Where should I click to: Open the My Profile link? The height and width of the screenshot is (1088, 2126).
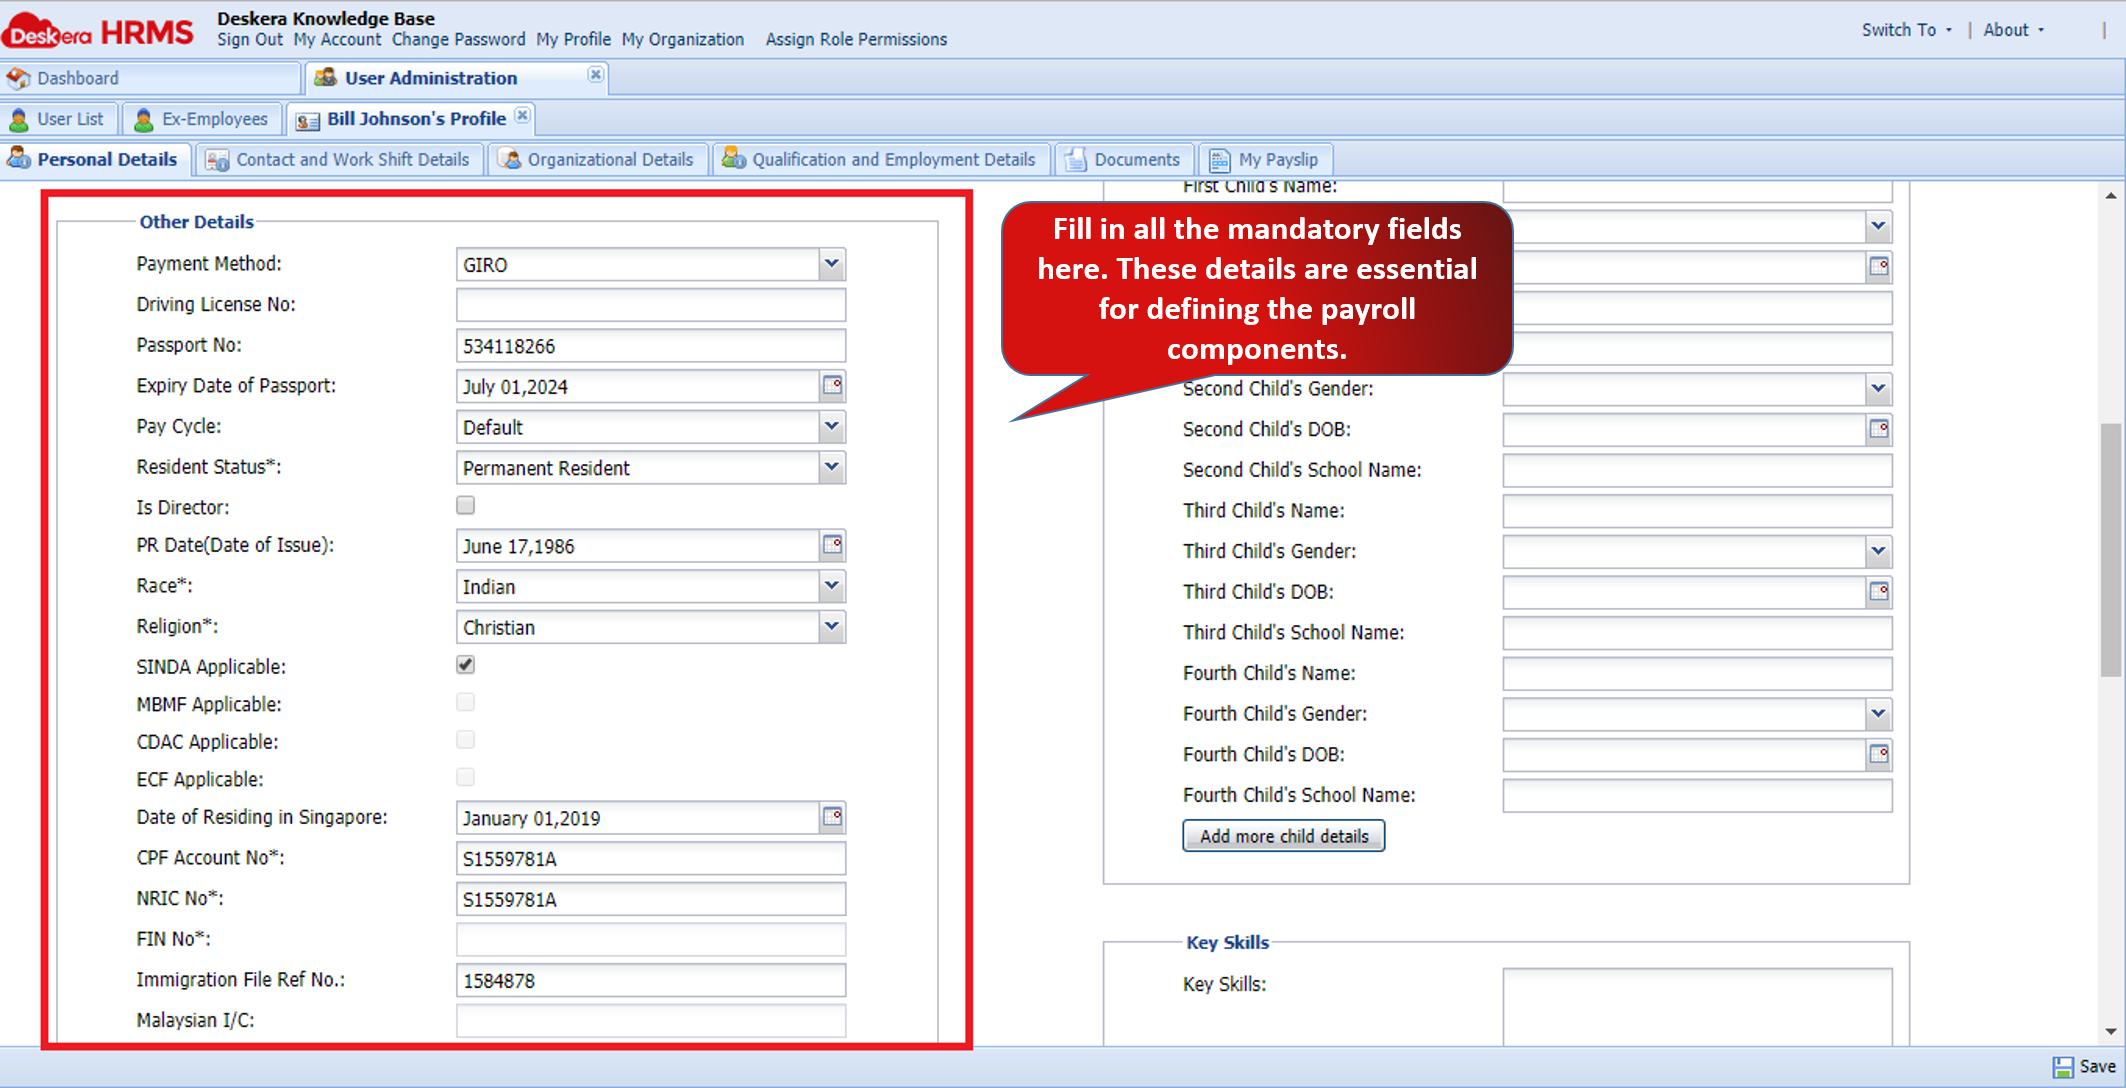[x=573, y=39]
